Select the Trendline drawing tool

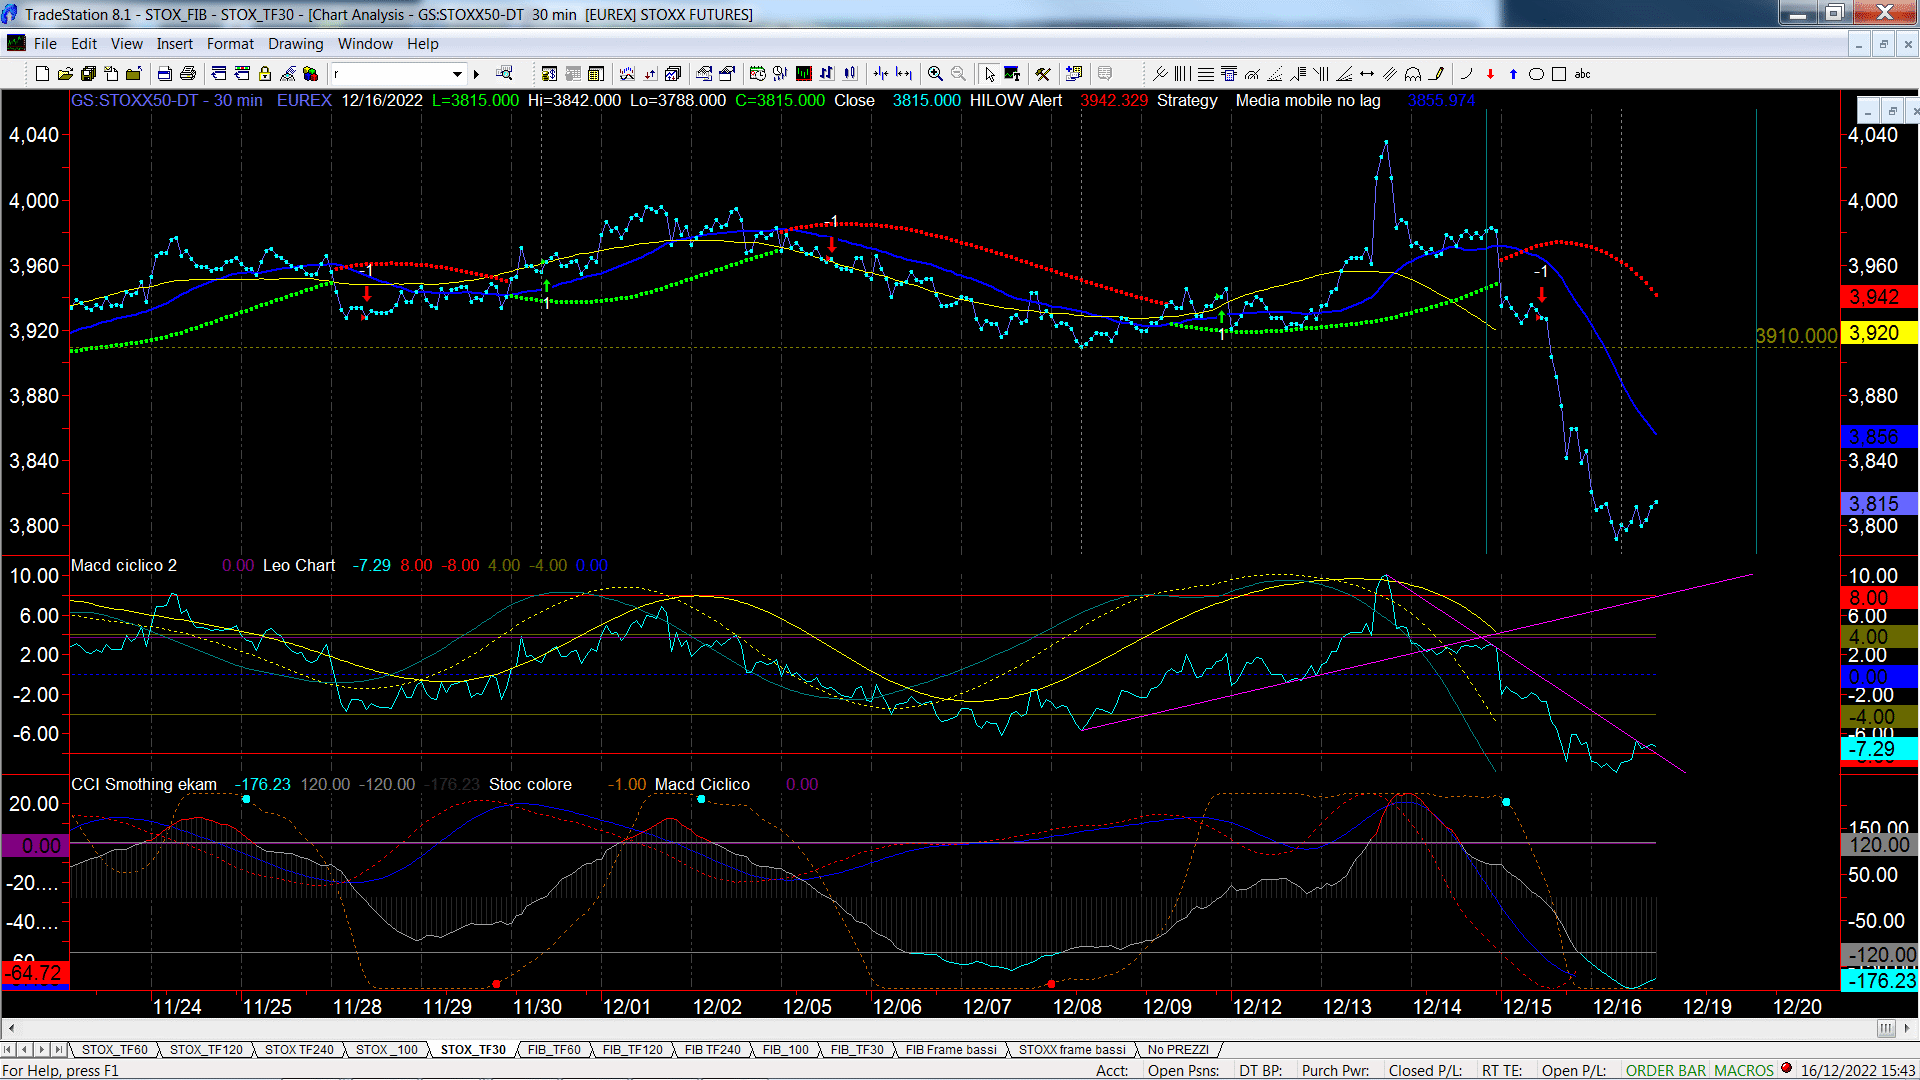tap(1160, 74)
